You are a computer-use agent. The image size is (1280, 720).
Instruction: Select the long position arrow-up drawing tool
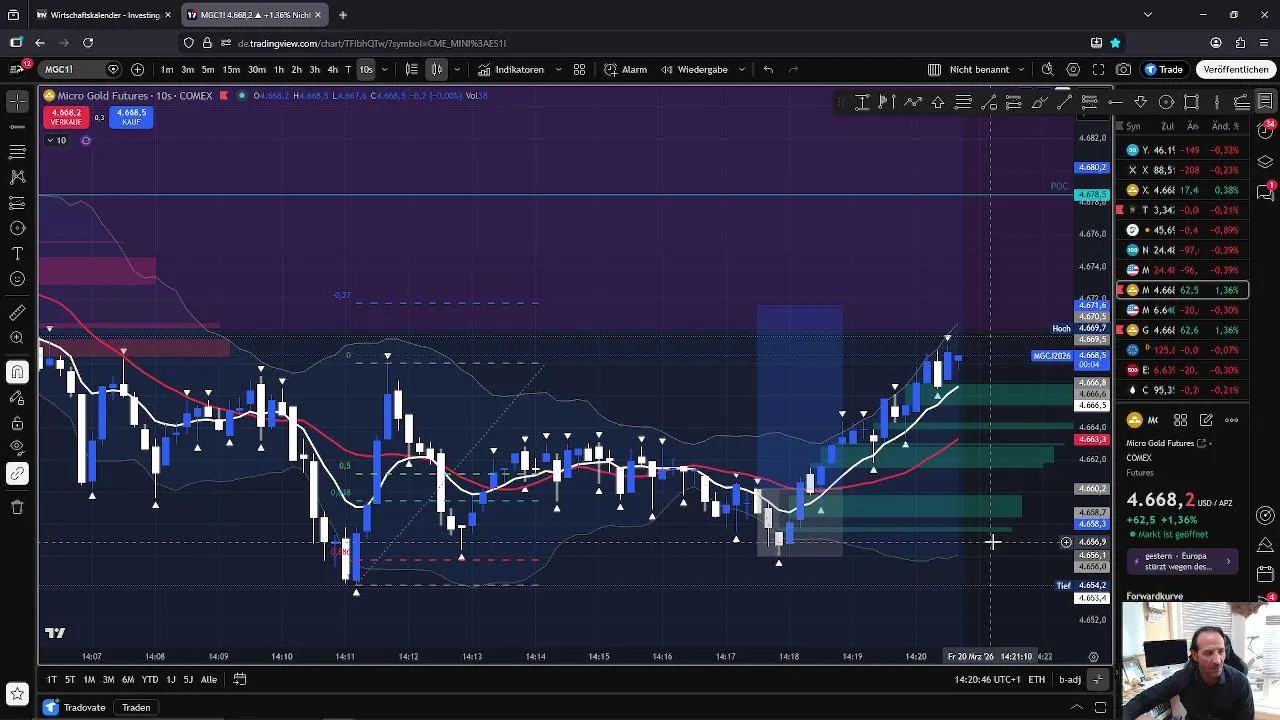click(938, 102)
